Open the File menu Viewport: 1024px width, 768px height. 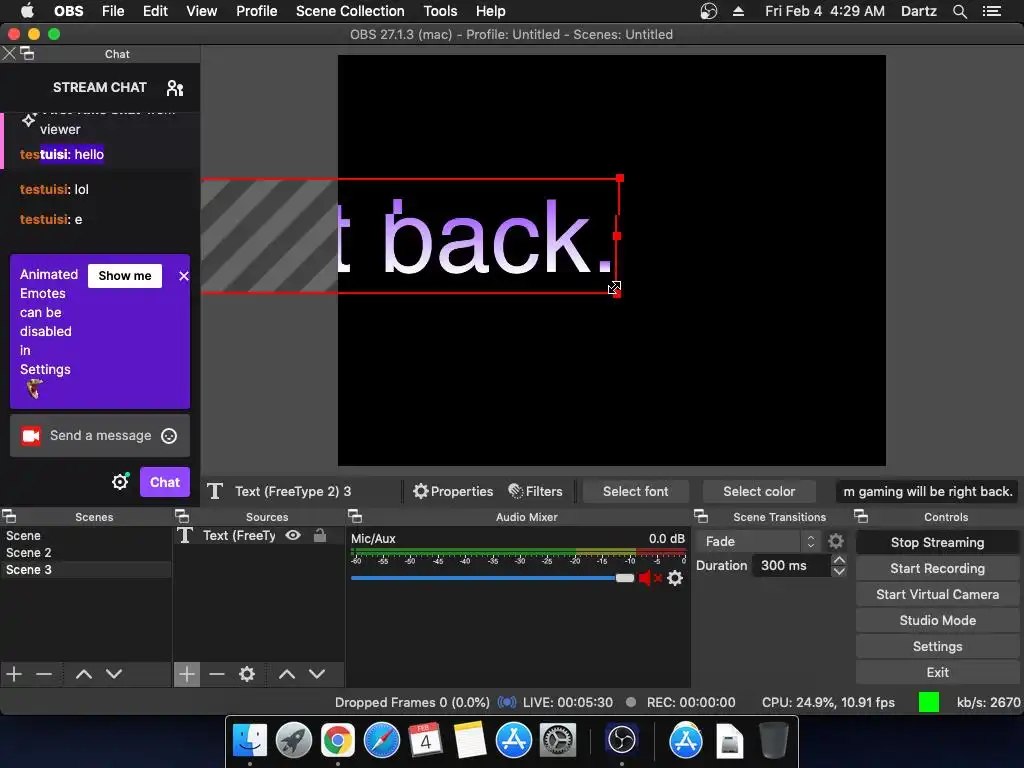coord(113,11)
